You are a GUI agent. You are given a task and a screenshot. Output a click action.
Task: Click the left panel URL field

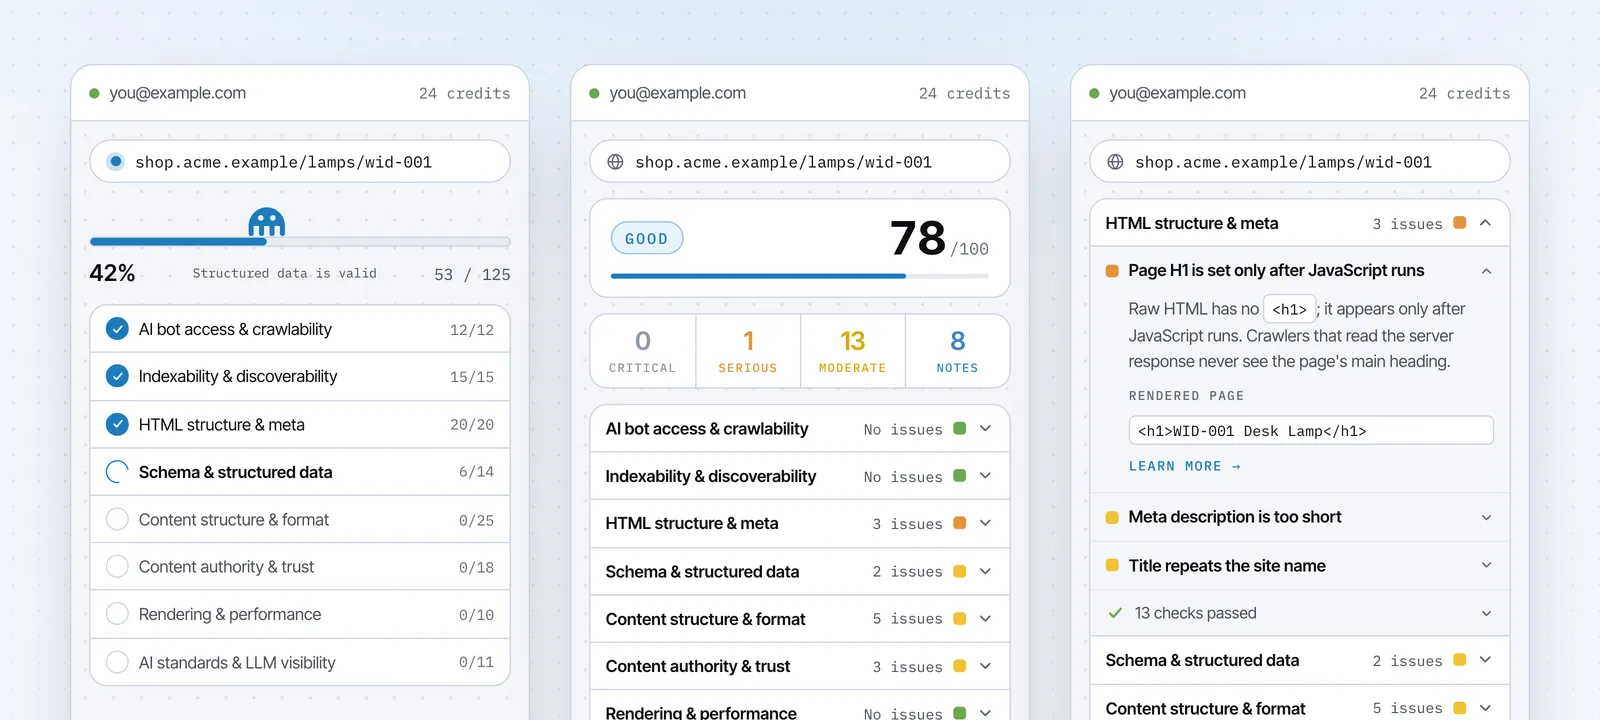pyautogui.click(x=300, y=161)
